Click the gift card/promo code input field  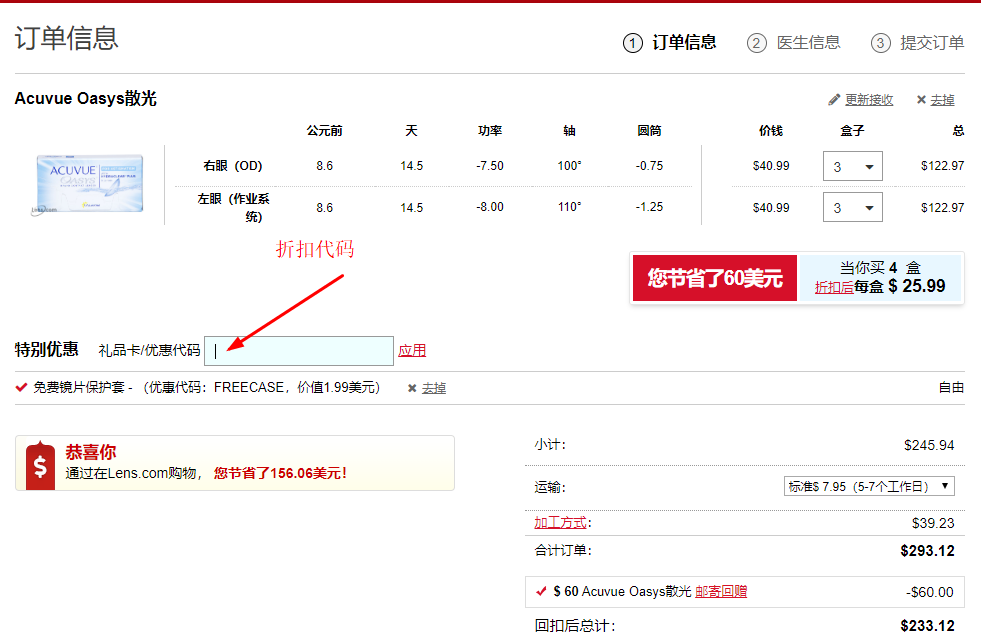pyautogui.click(x=299, y=351)
